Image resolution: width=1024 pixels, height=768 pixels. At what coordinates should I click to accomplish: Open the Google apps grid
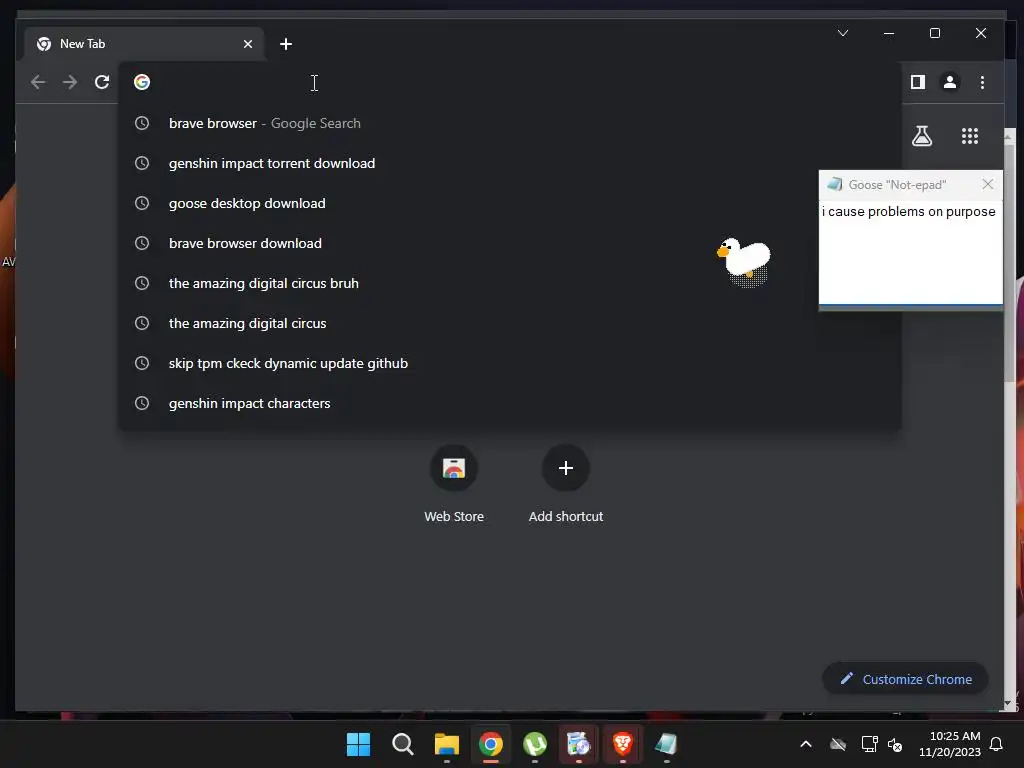click(970, 136)
